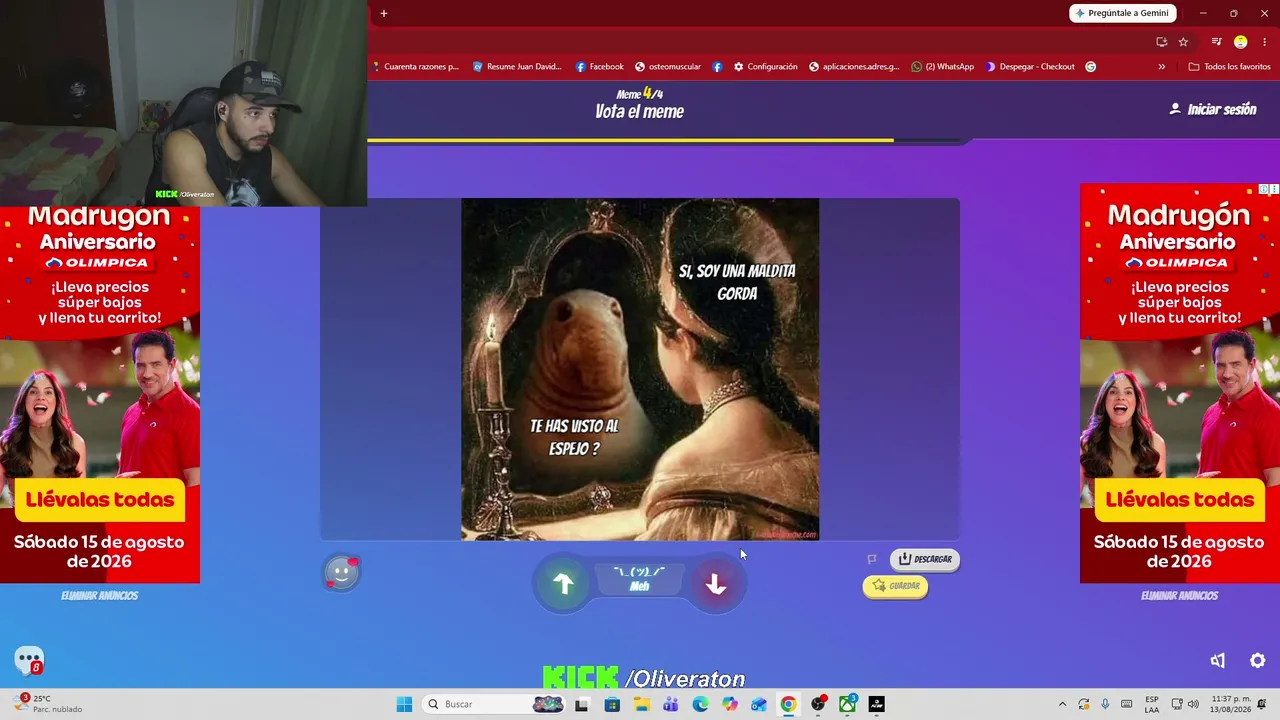Open the install/cast icon in the address bar
Viewport: 1280px width, 720px height.
[x=1161, y=42]
